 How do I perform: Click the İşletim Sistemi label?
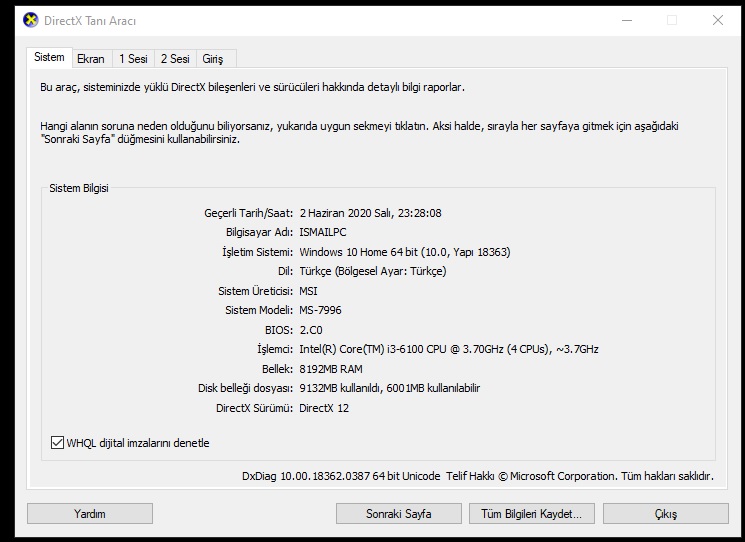coord(258,252)
